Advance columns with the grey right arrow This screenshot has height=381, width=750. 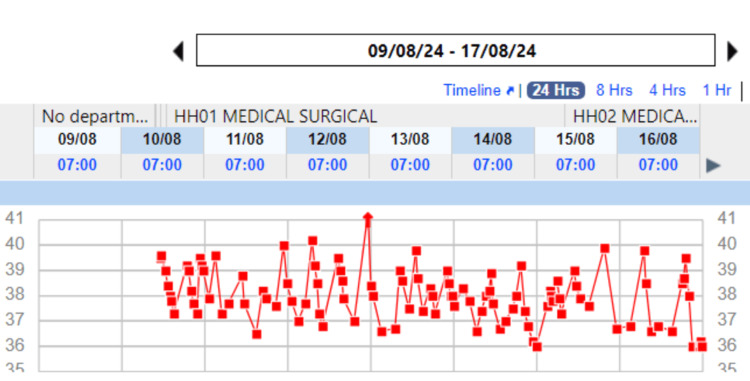713,166
